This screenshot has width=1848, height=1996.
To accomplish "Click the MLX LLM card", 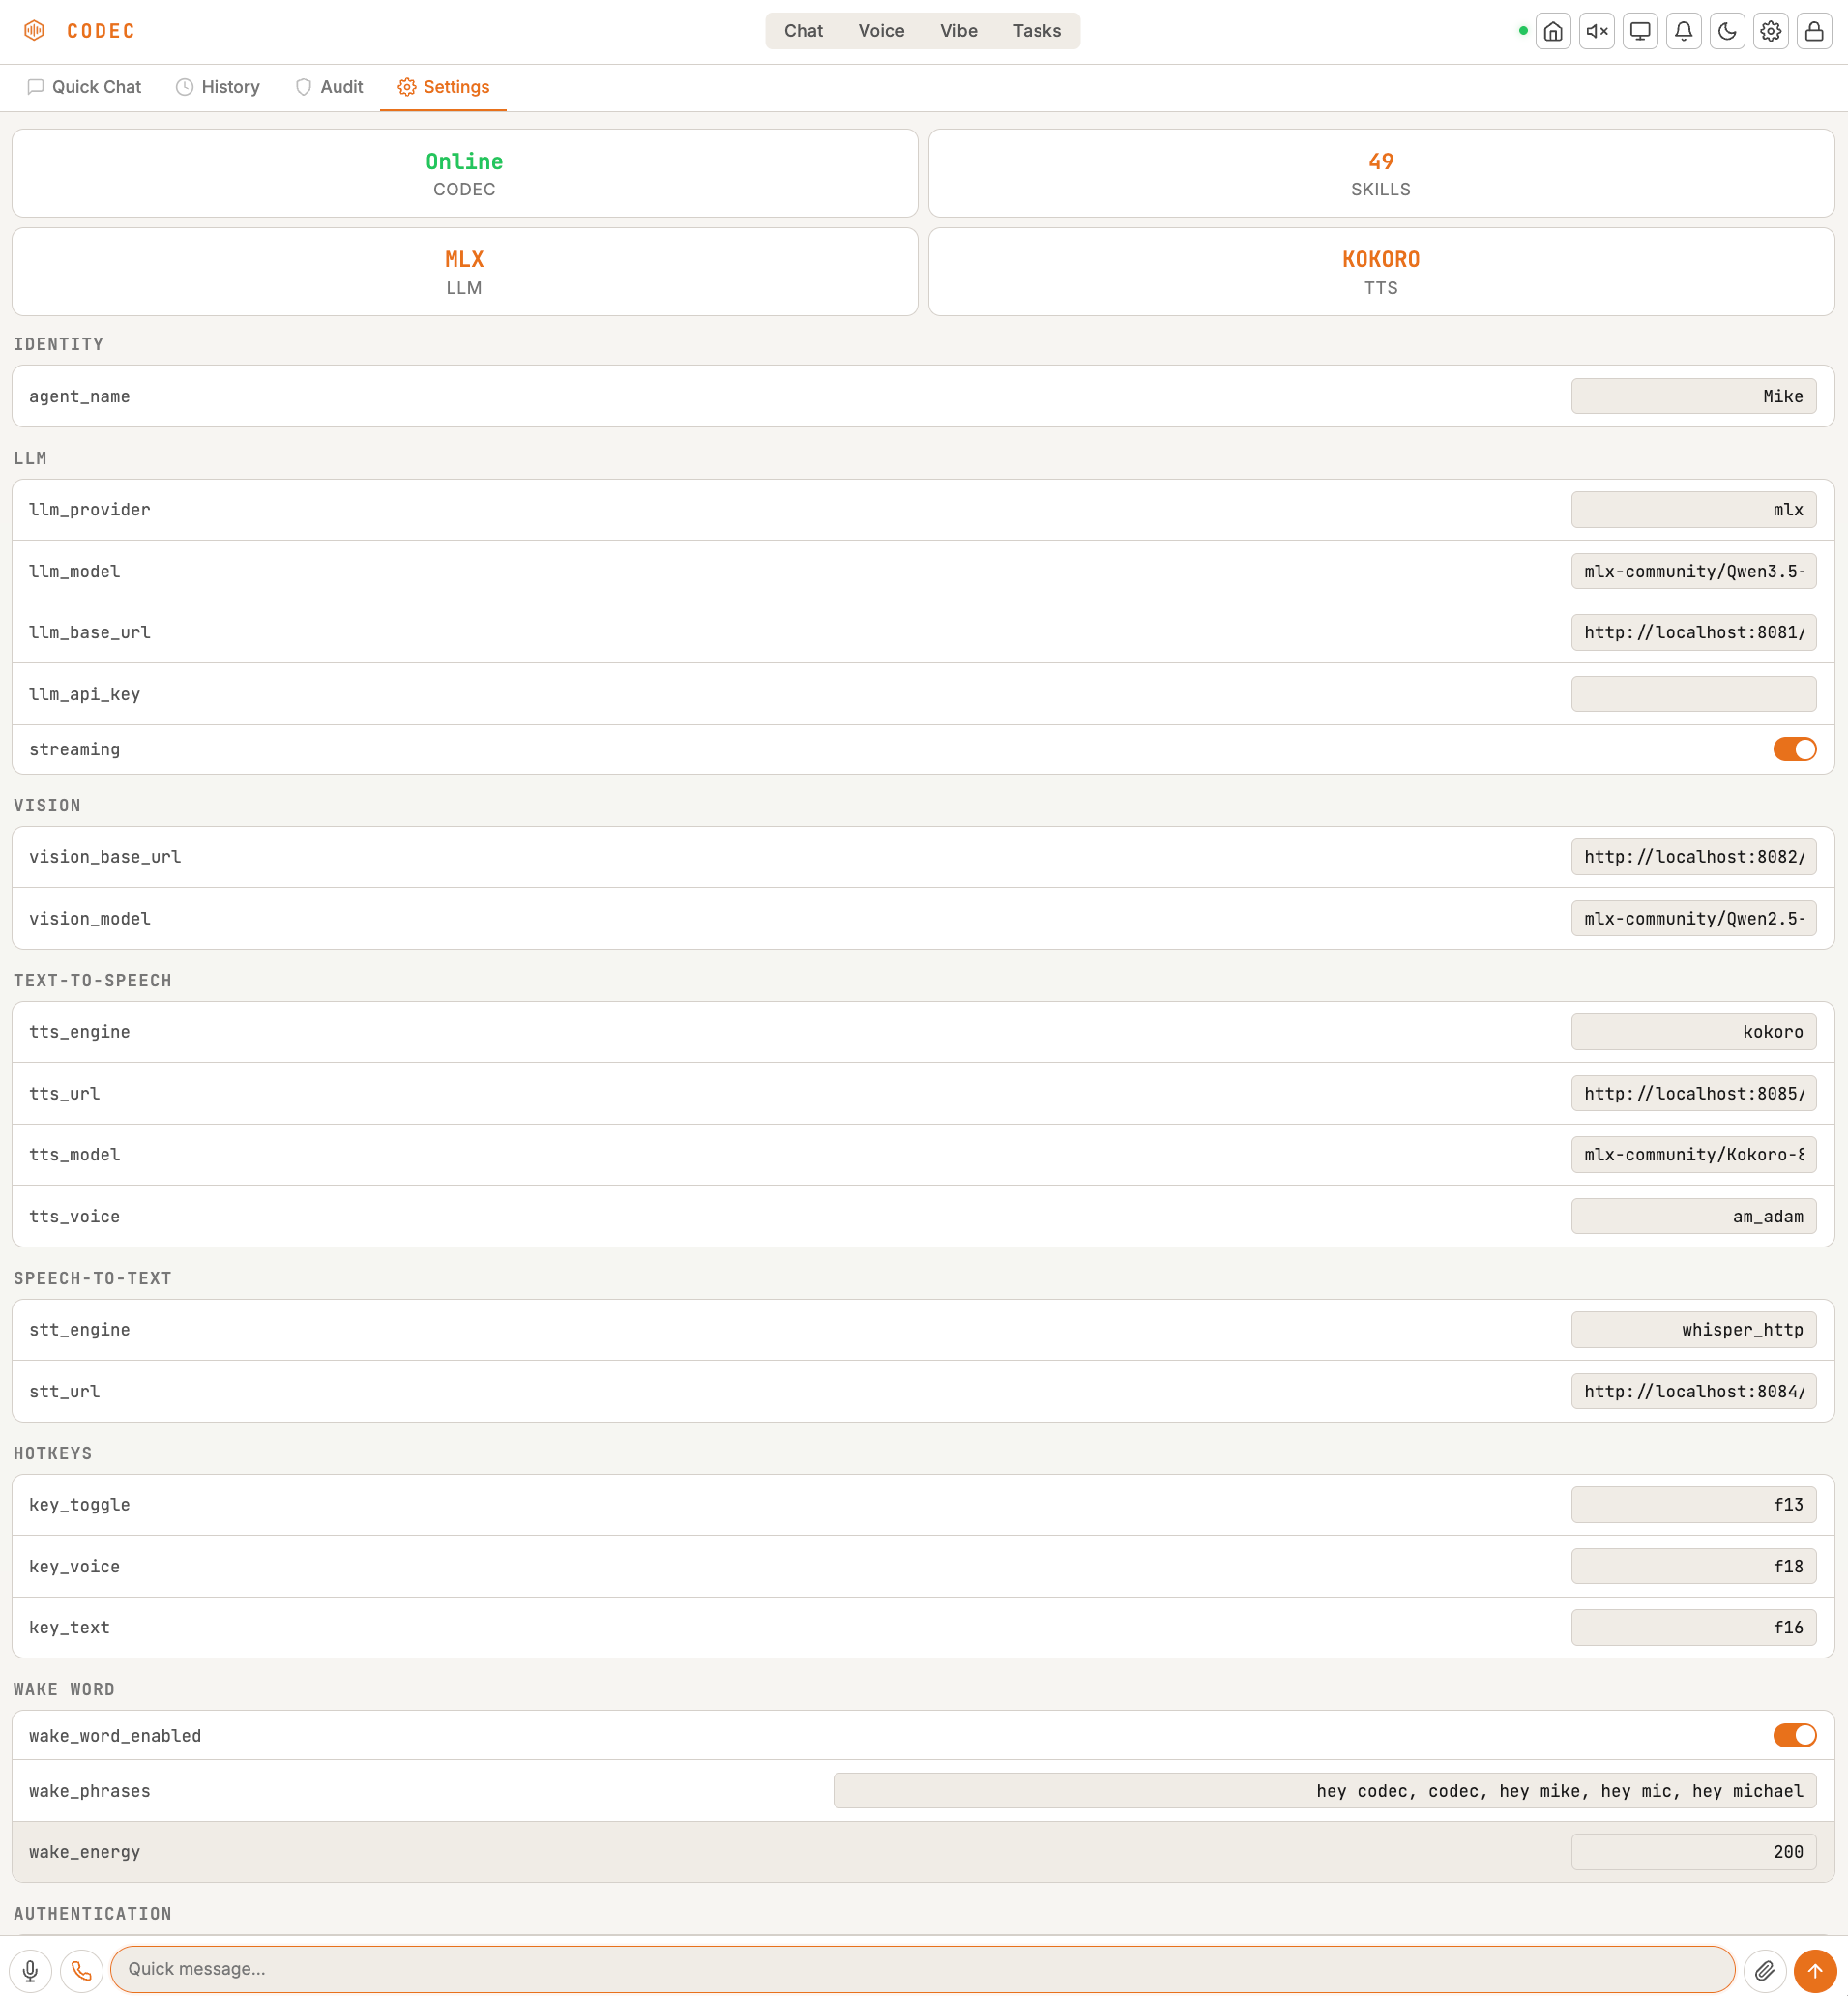I will (x=465, y=272).
